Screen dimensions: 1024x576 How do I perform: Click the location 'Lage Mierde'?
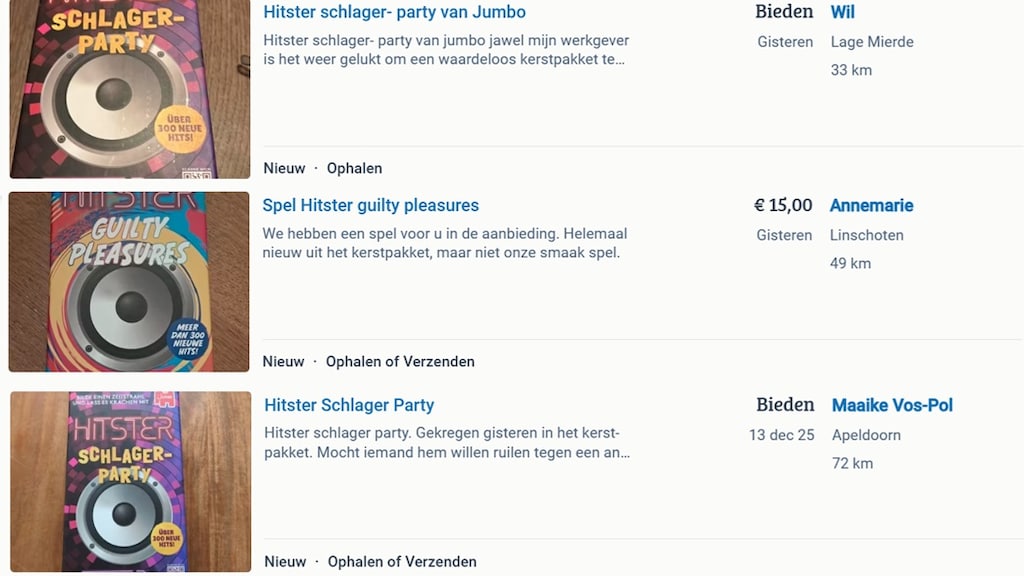click(x=871, y=42)
